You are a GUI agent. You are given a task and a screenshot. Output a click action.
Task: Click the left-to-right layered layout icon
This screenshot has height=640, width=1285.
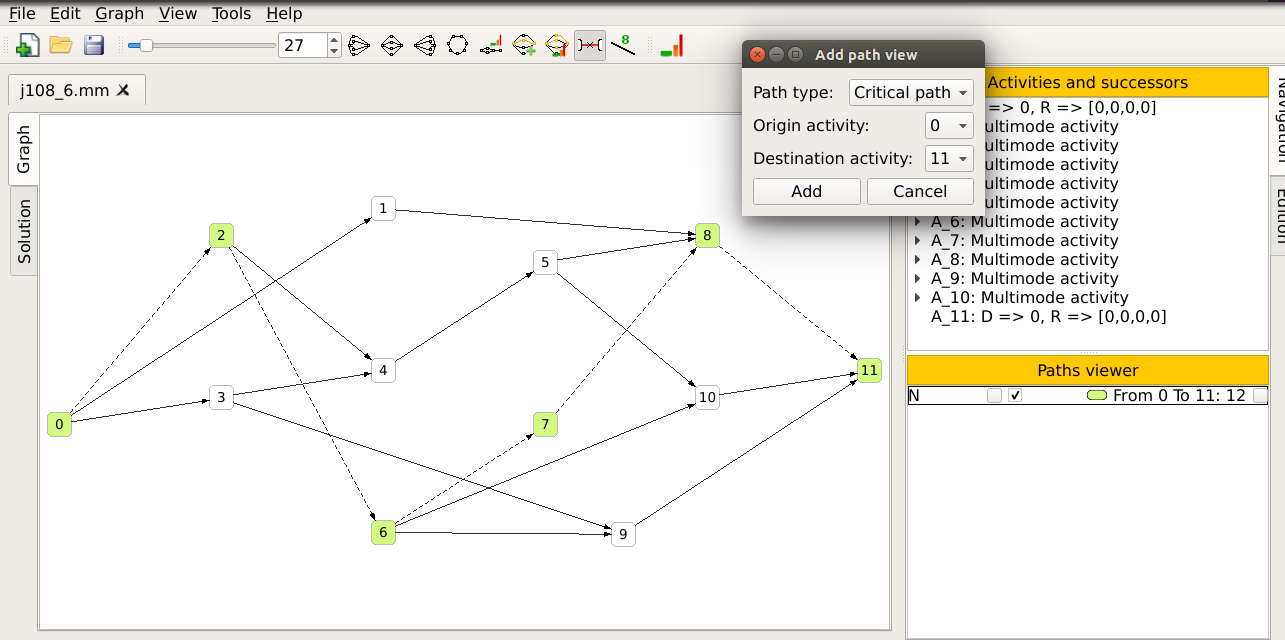pos(359,45)
